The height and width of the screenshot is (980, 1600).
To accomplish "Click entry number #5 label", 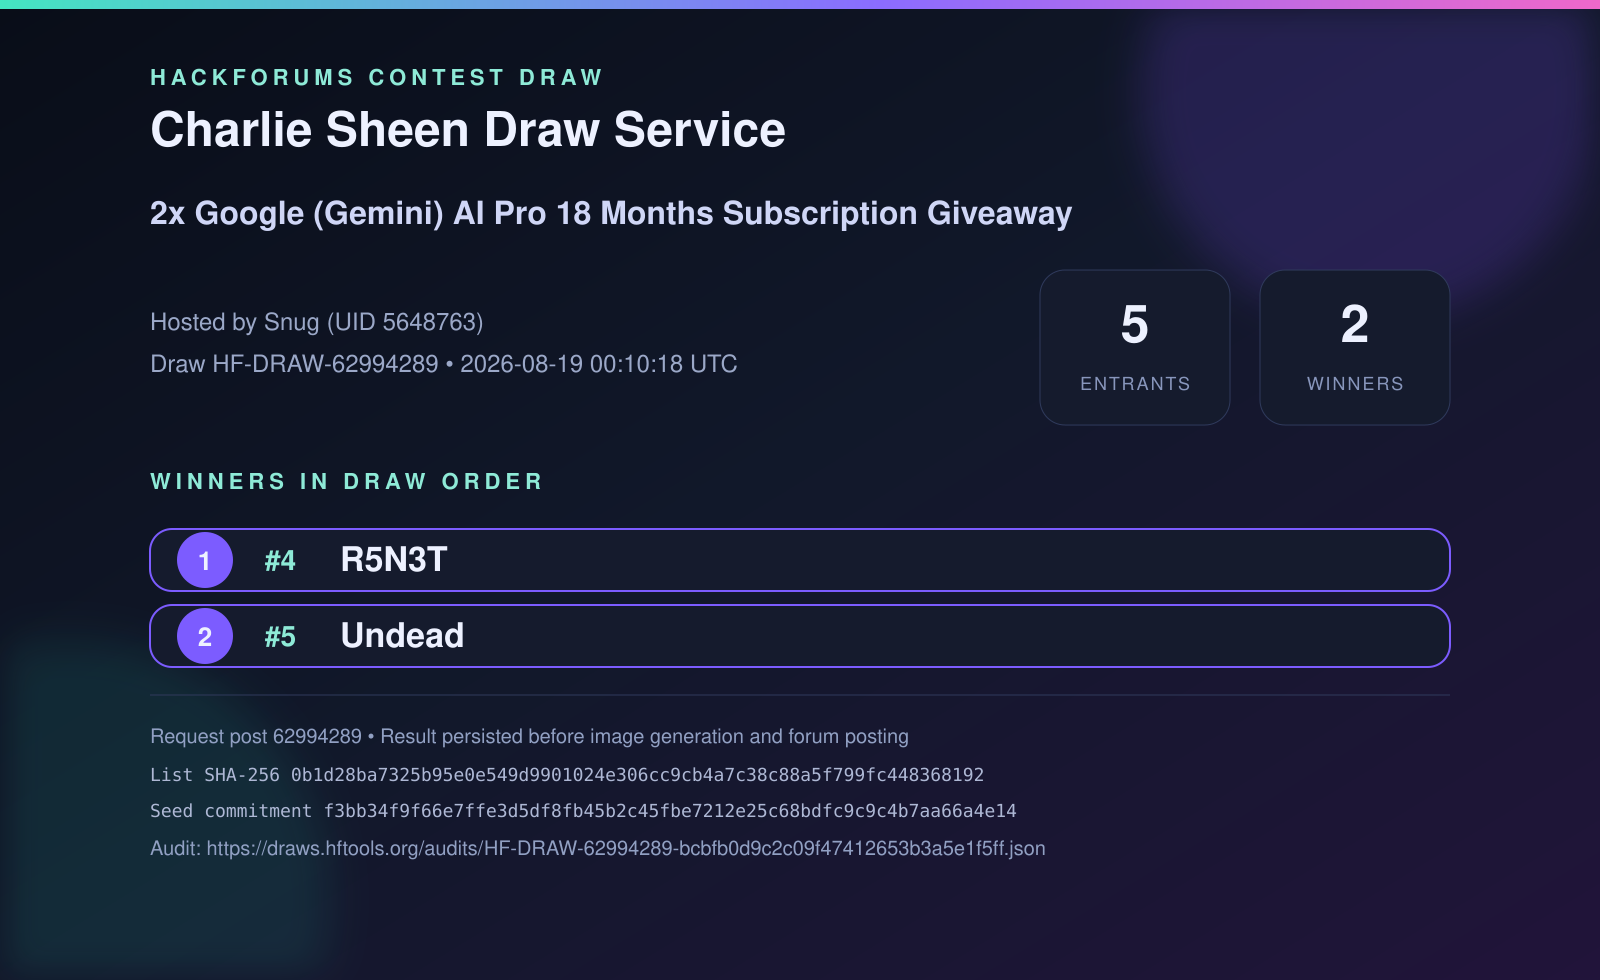I will pyautogui.click(x=280, y=637).
